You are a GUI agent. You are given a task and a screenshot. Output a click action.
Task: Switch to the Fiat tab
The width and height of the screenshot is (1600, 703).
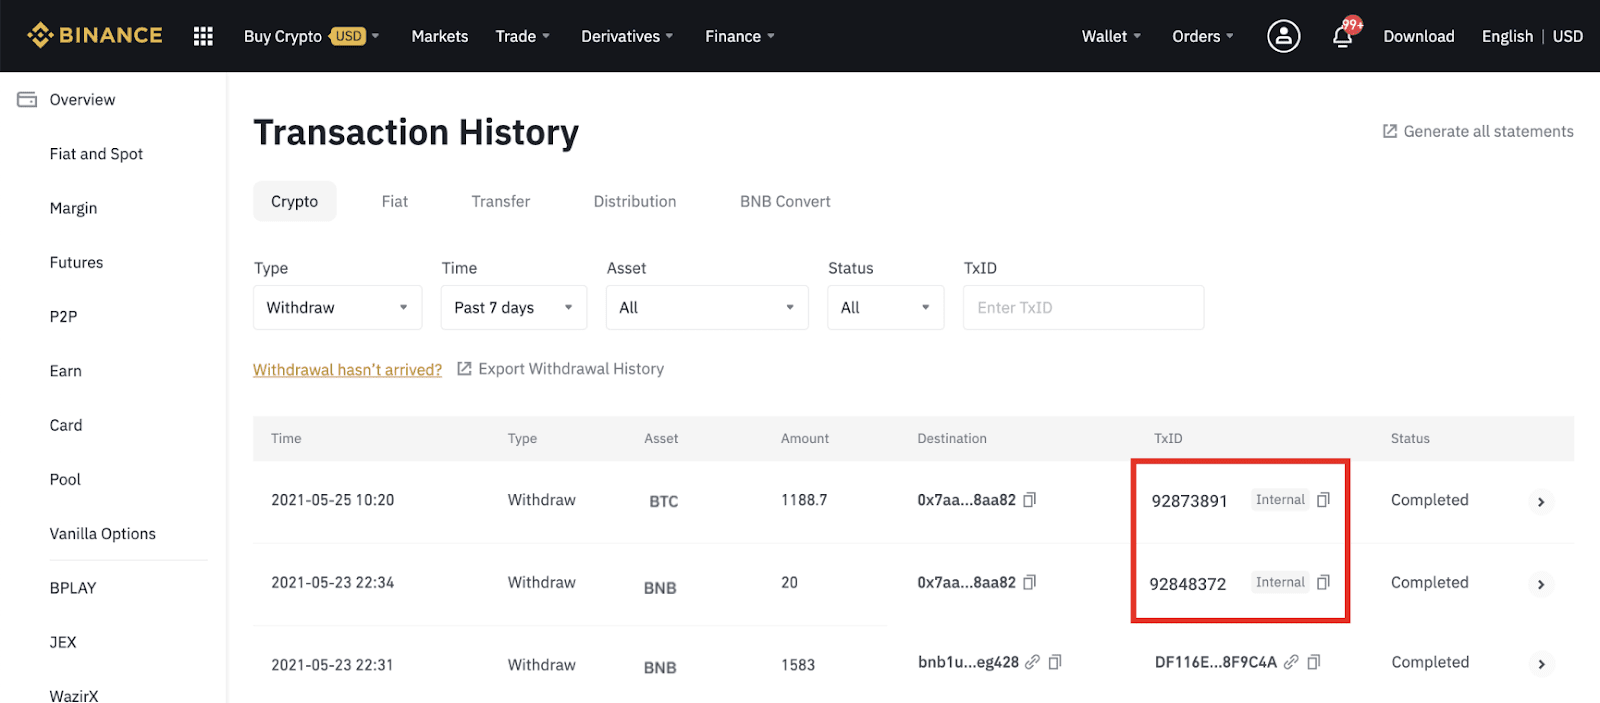(x=395, y=201)
